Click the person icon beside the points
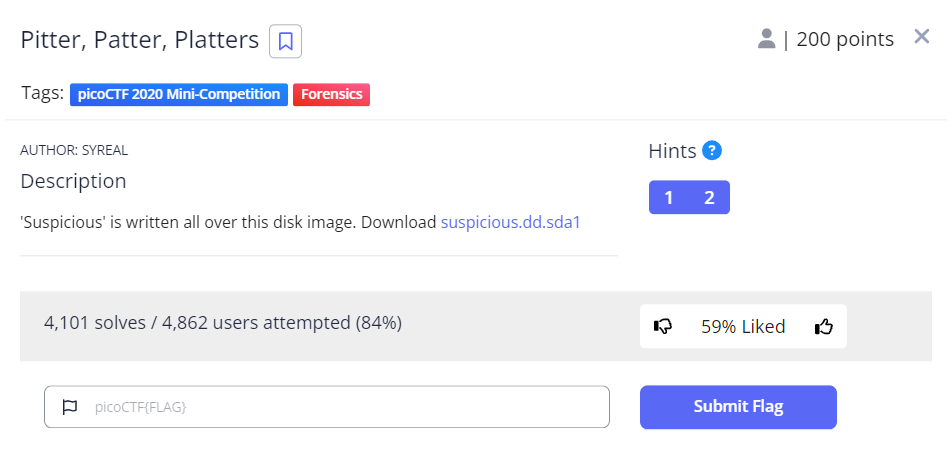 click(x=767, y=39)
